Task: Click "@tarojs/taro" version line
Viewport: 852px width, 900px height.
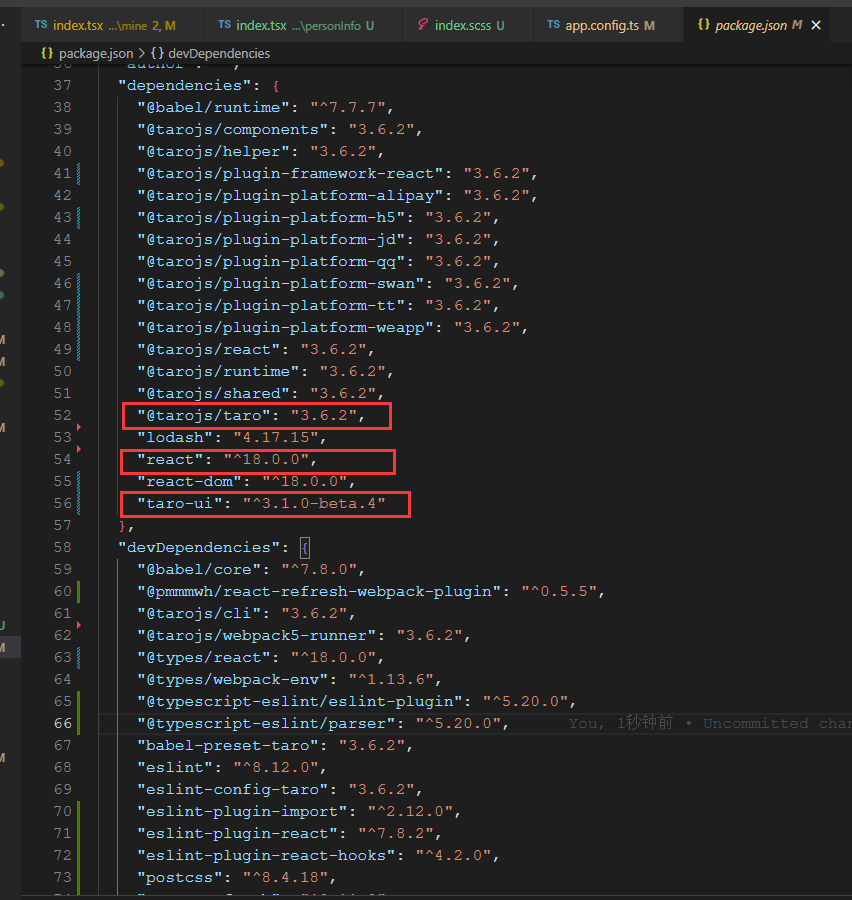Action: [251, 416]
